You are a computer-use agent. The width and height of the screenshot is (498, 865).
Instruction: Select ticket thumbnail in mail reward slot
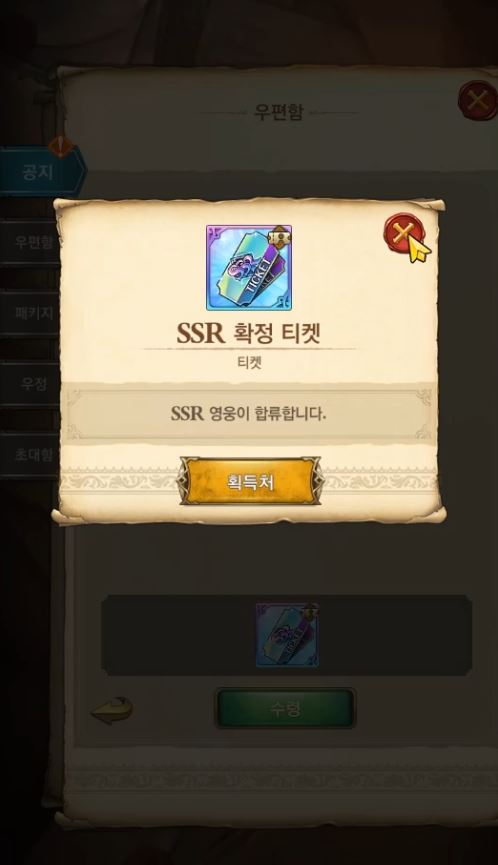click(287, 635)
